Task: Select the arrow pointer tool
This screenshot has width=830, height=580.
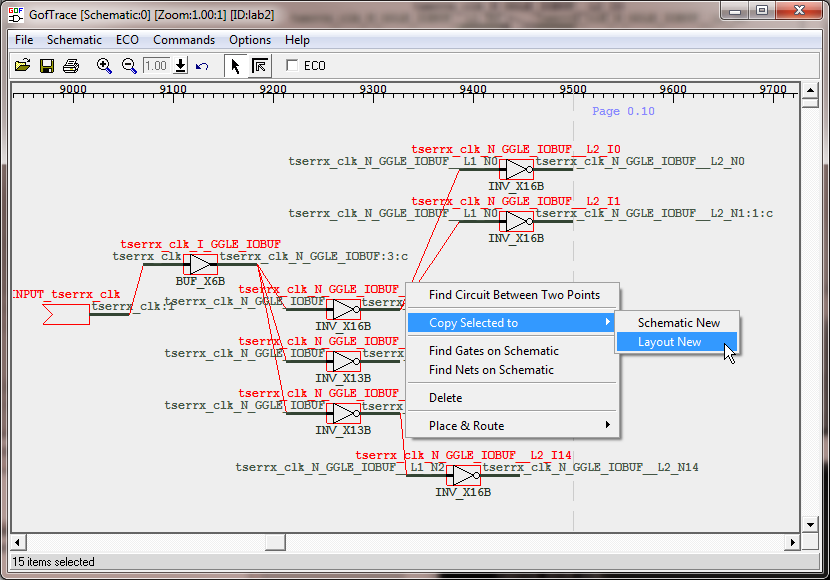Action: point(235,66)
